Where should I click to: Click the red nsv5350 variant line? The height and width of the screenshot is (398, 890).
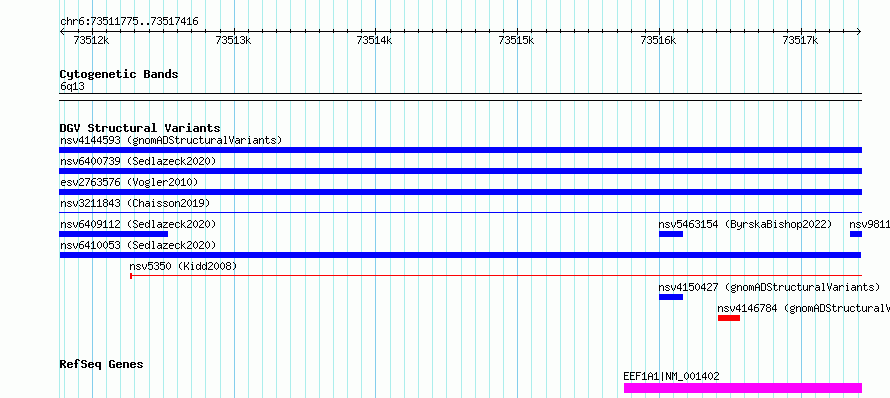click(496, 276)
